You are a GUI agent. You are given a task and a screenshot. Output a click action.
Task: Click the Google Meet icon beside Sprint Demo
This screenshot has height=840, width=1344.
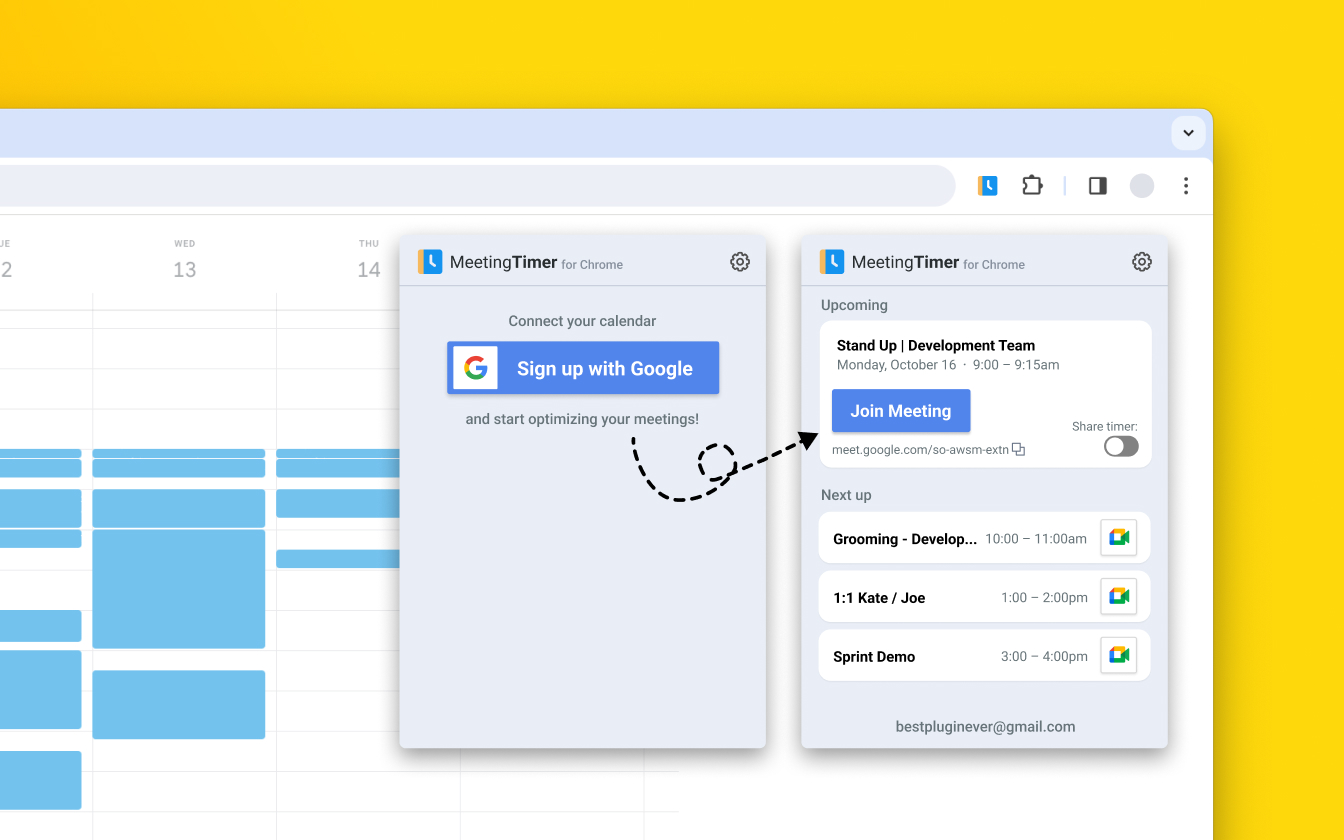click(1119, 655)
